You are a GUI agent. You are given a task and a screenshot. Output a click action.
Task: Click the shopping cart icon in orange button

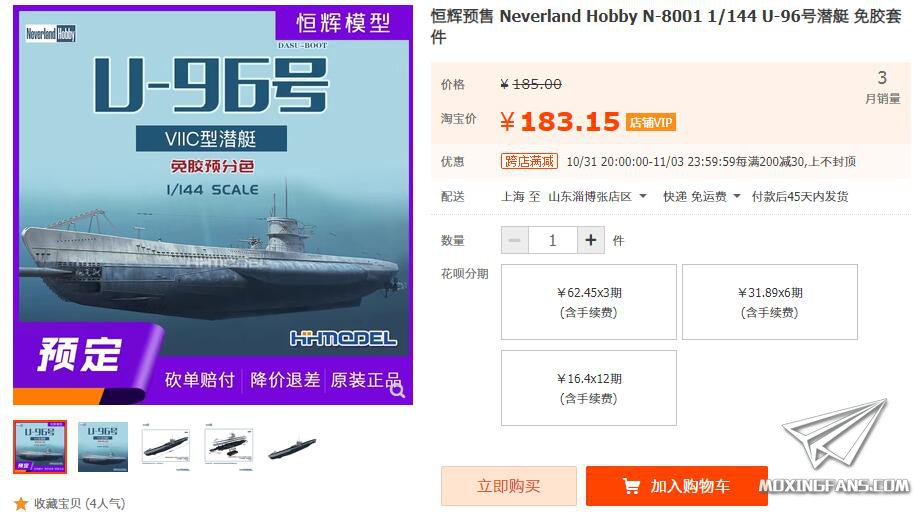tap(631, 486)
